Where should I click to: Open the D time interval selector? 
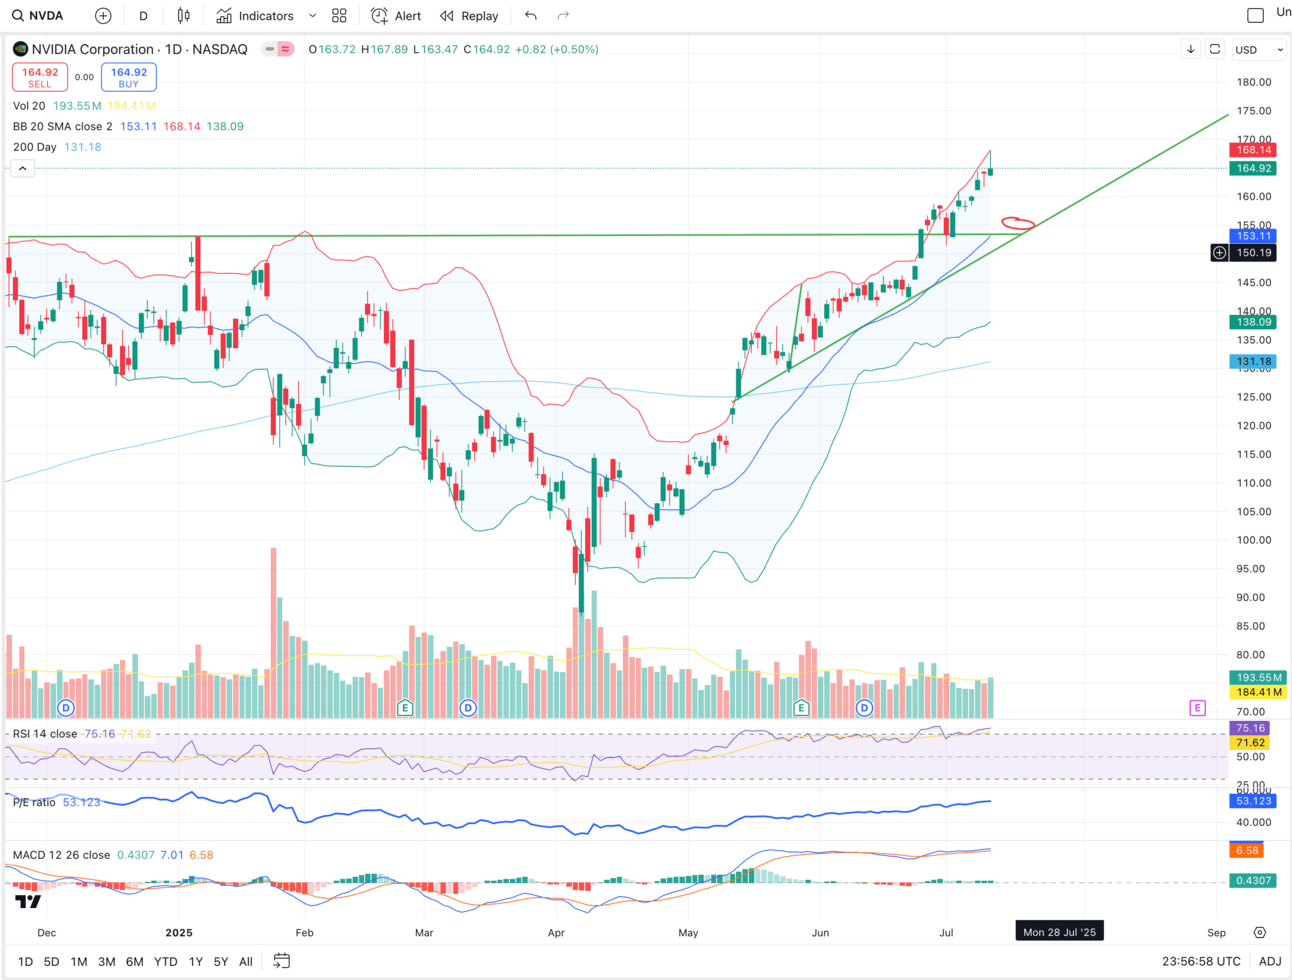tap(143, 16)
